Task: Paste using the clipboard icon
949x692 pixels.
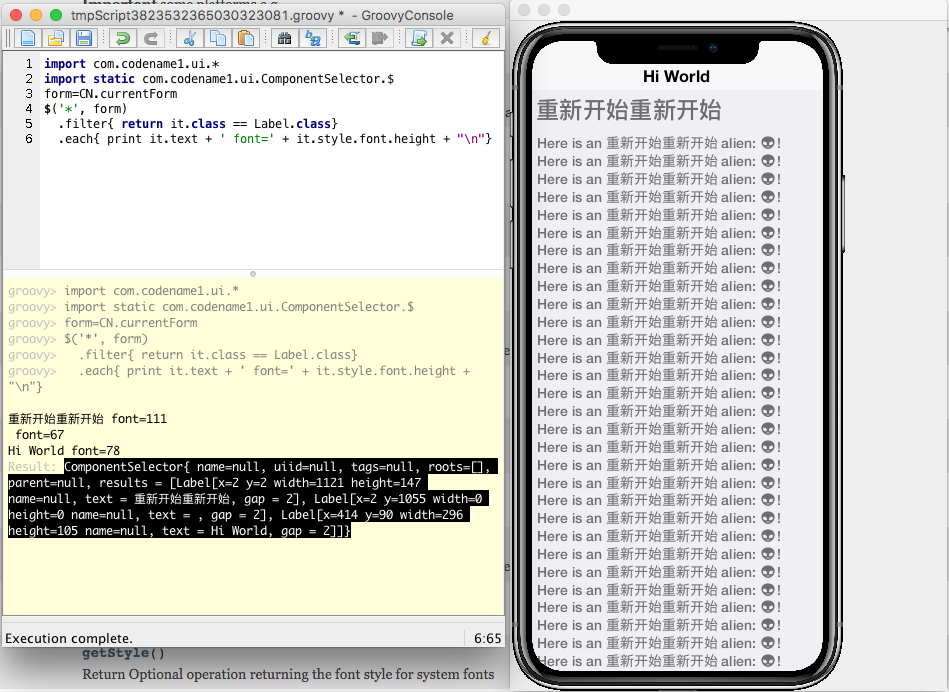Action: click(x=246, y=39)
